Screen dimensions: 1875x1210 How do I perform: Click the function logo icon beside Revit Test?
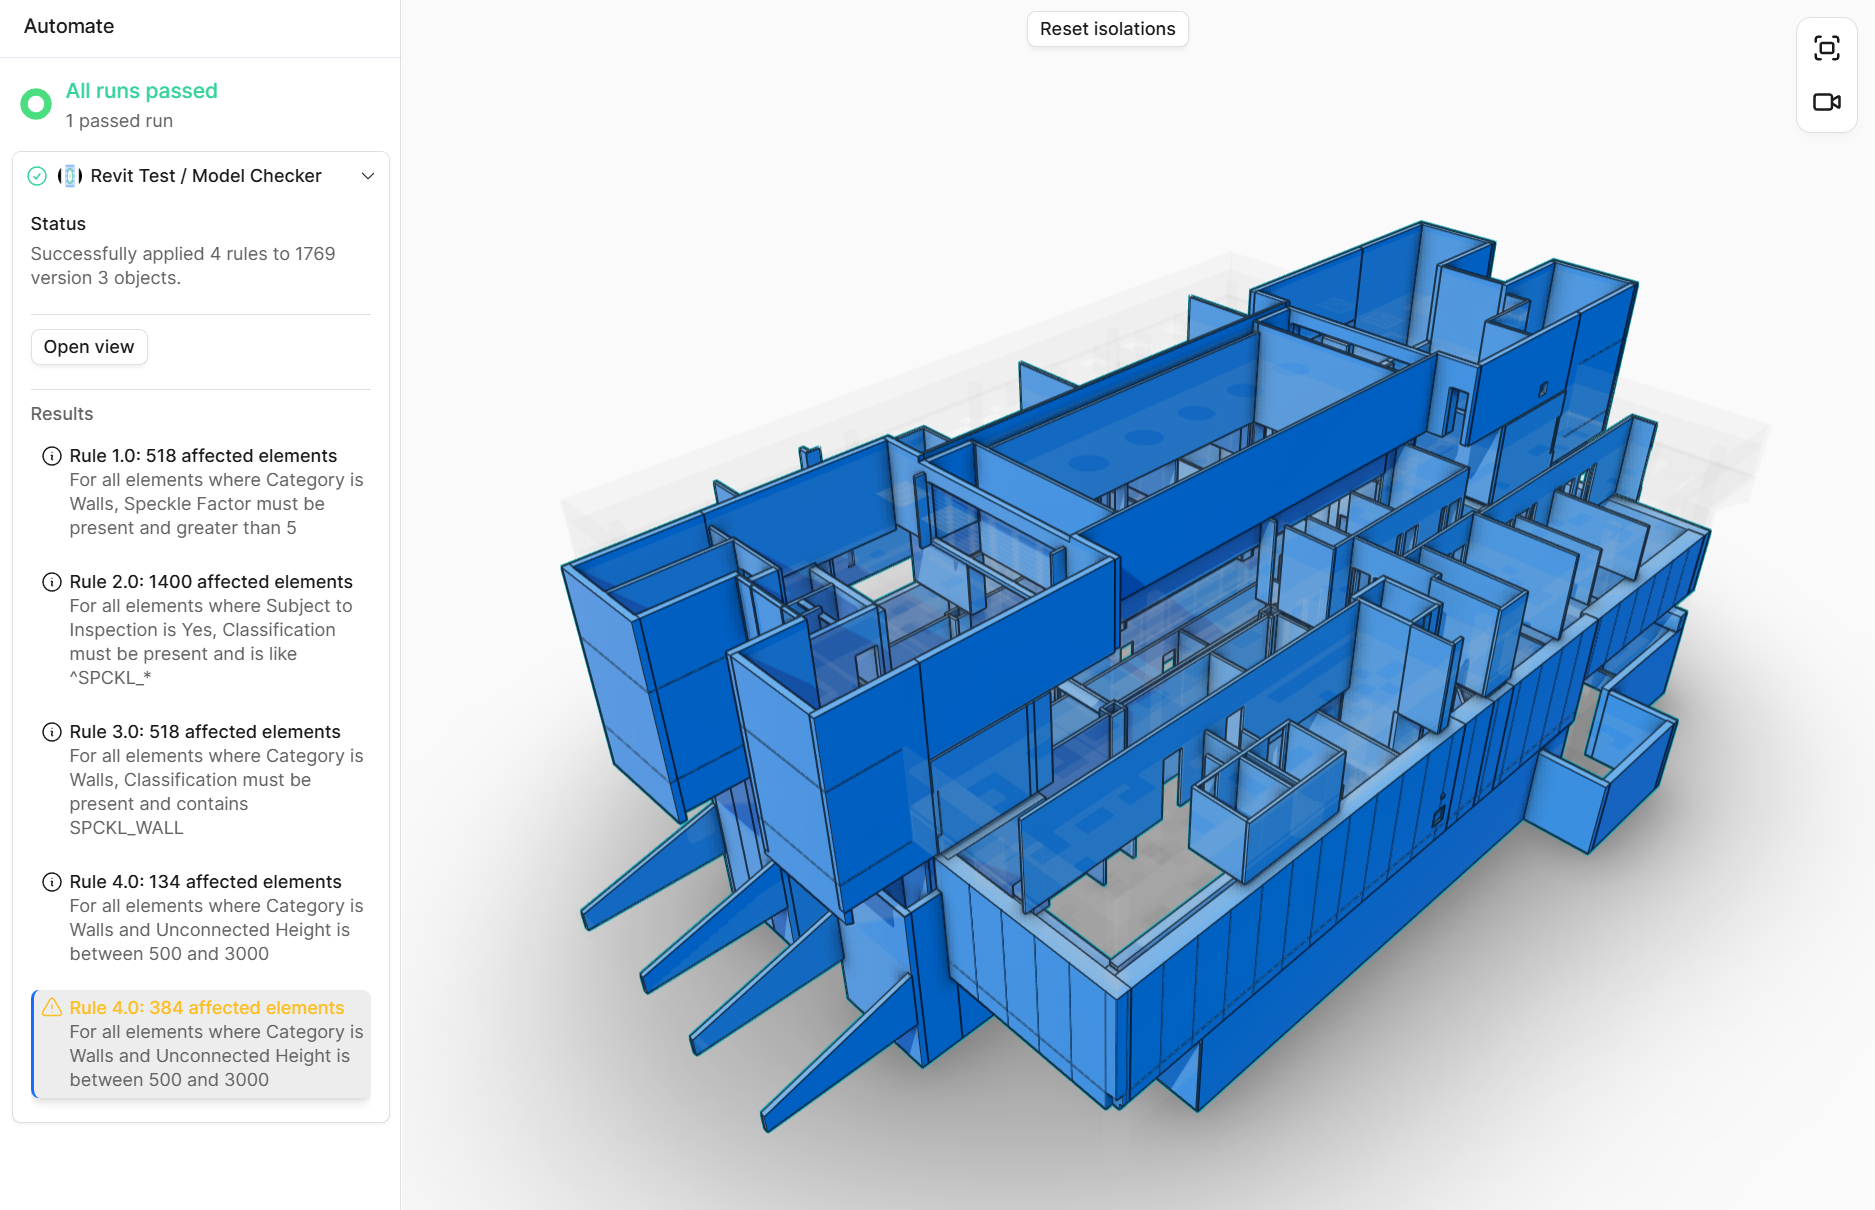point(70,176)
